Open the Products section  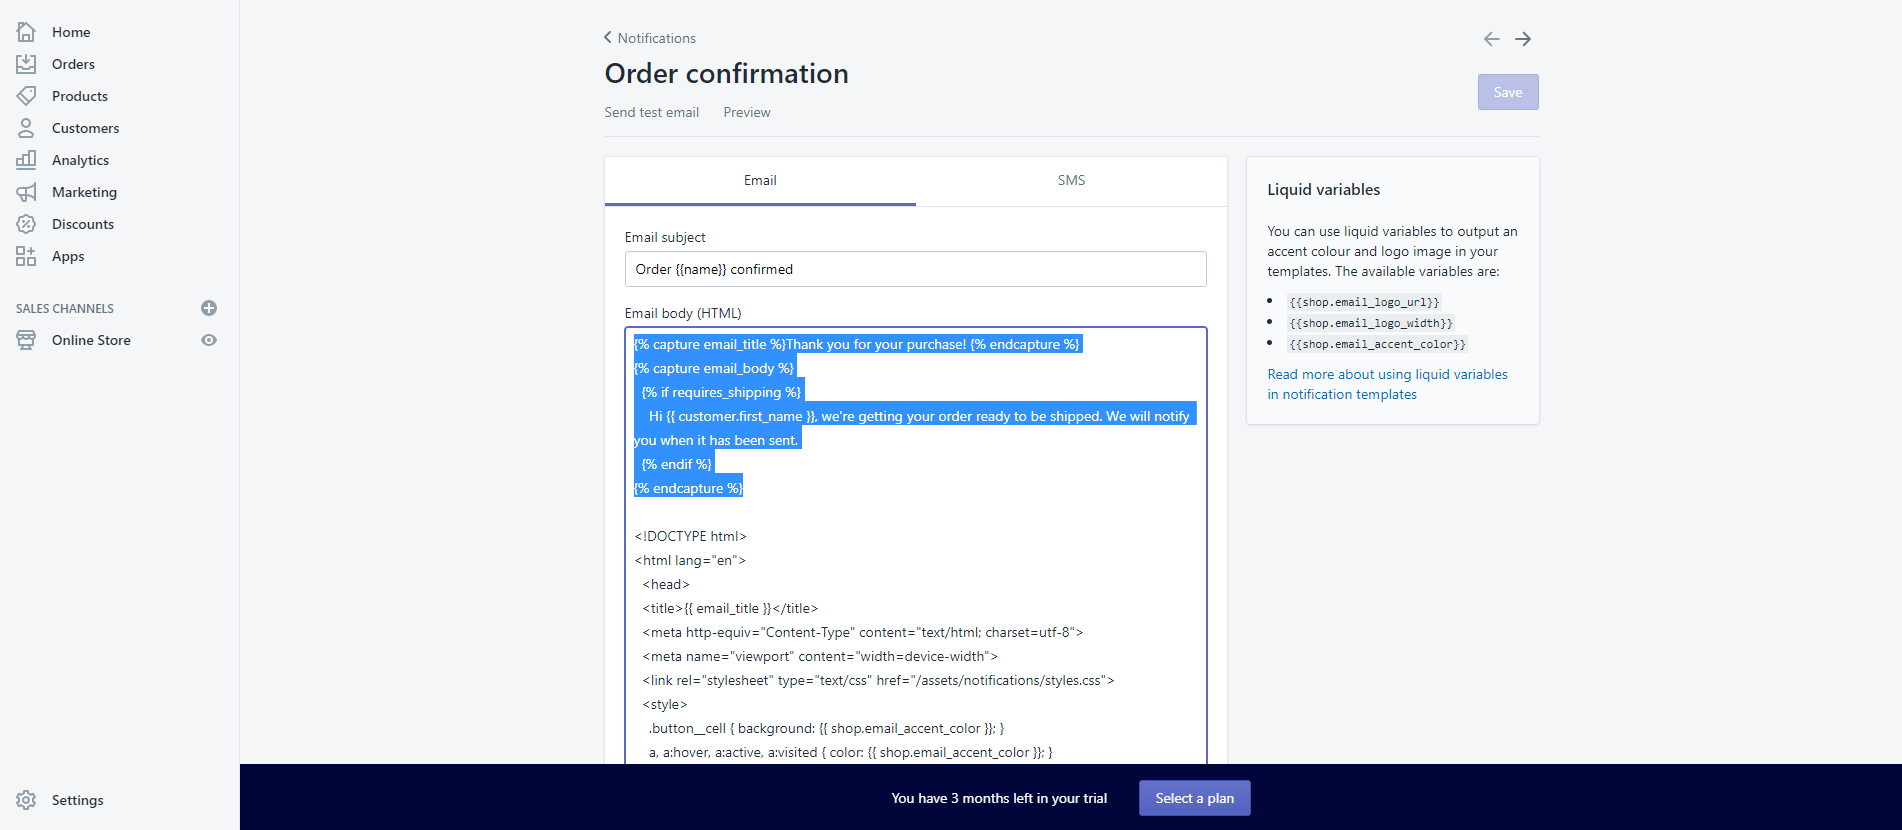pyautogui.click(x=79, y=95)
